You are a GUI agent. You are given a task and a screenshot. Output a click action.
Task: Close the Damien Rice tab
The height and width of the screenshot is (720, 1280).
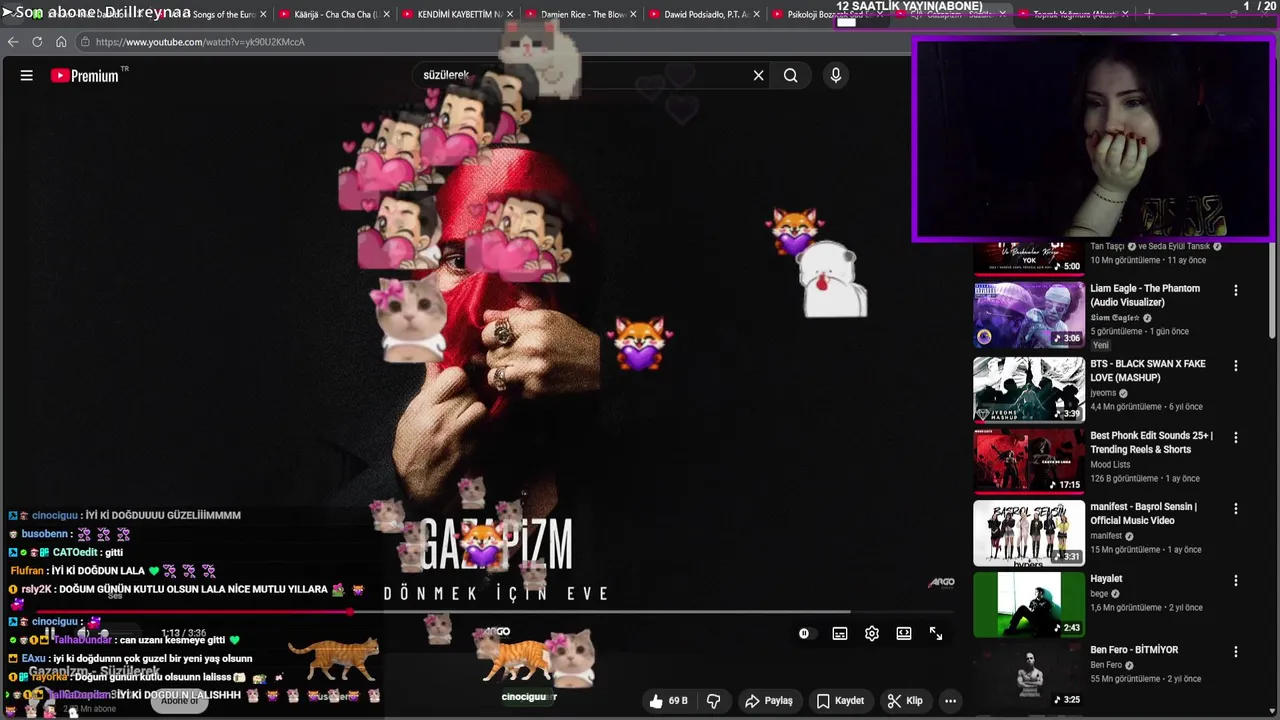[x=633, y=15]
